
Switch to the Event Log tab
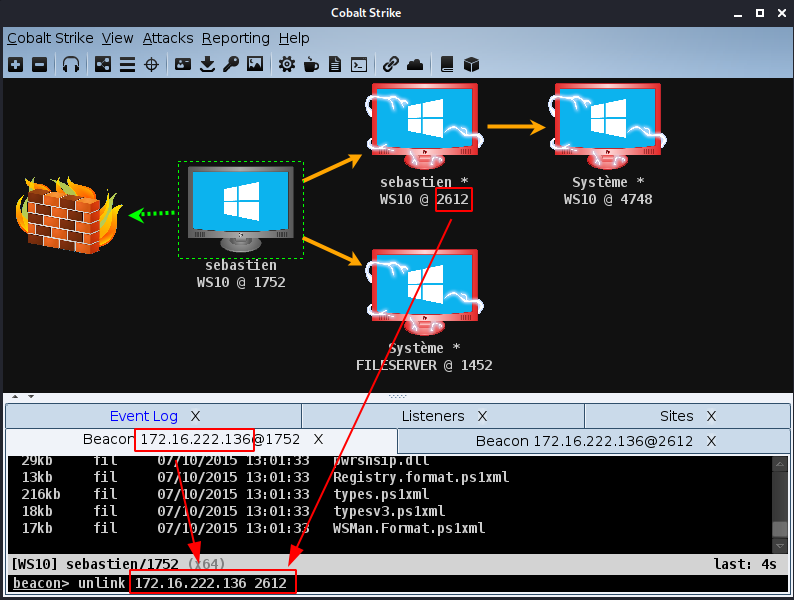[x=143, y=416]
